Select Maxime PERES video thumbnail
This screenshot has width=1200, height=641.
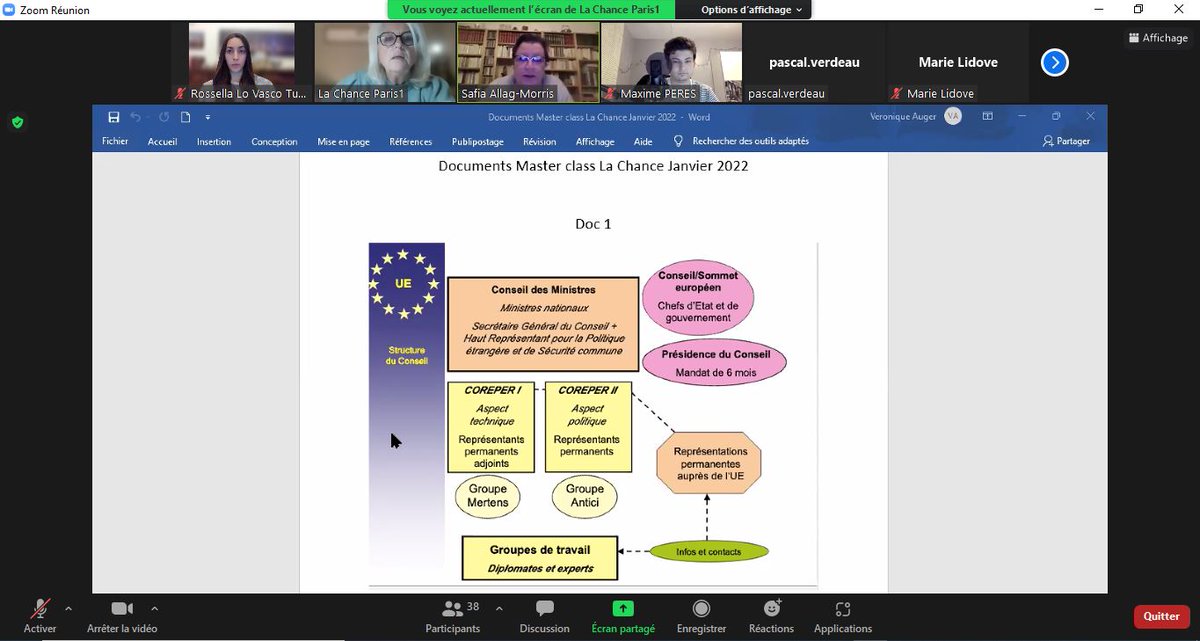pos(671,62)
